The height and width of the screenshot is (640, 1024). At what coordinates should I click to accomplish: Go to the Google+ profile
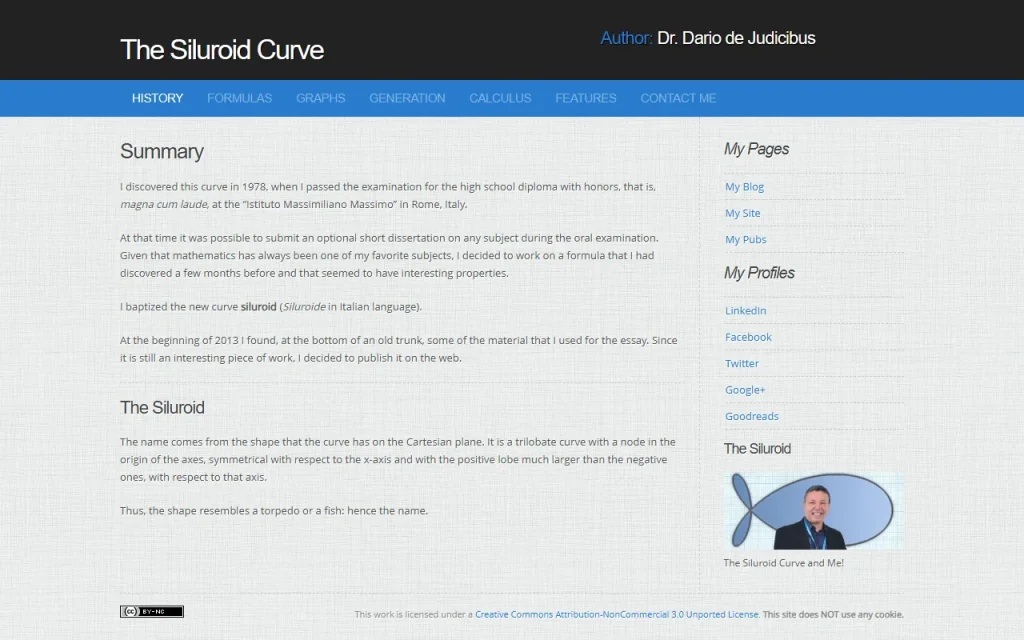(x=744, y=390)
